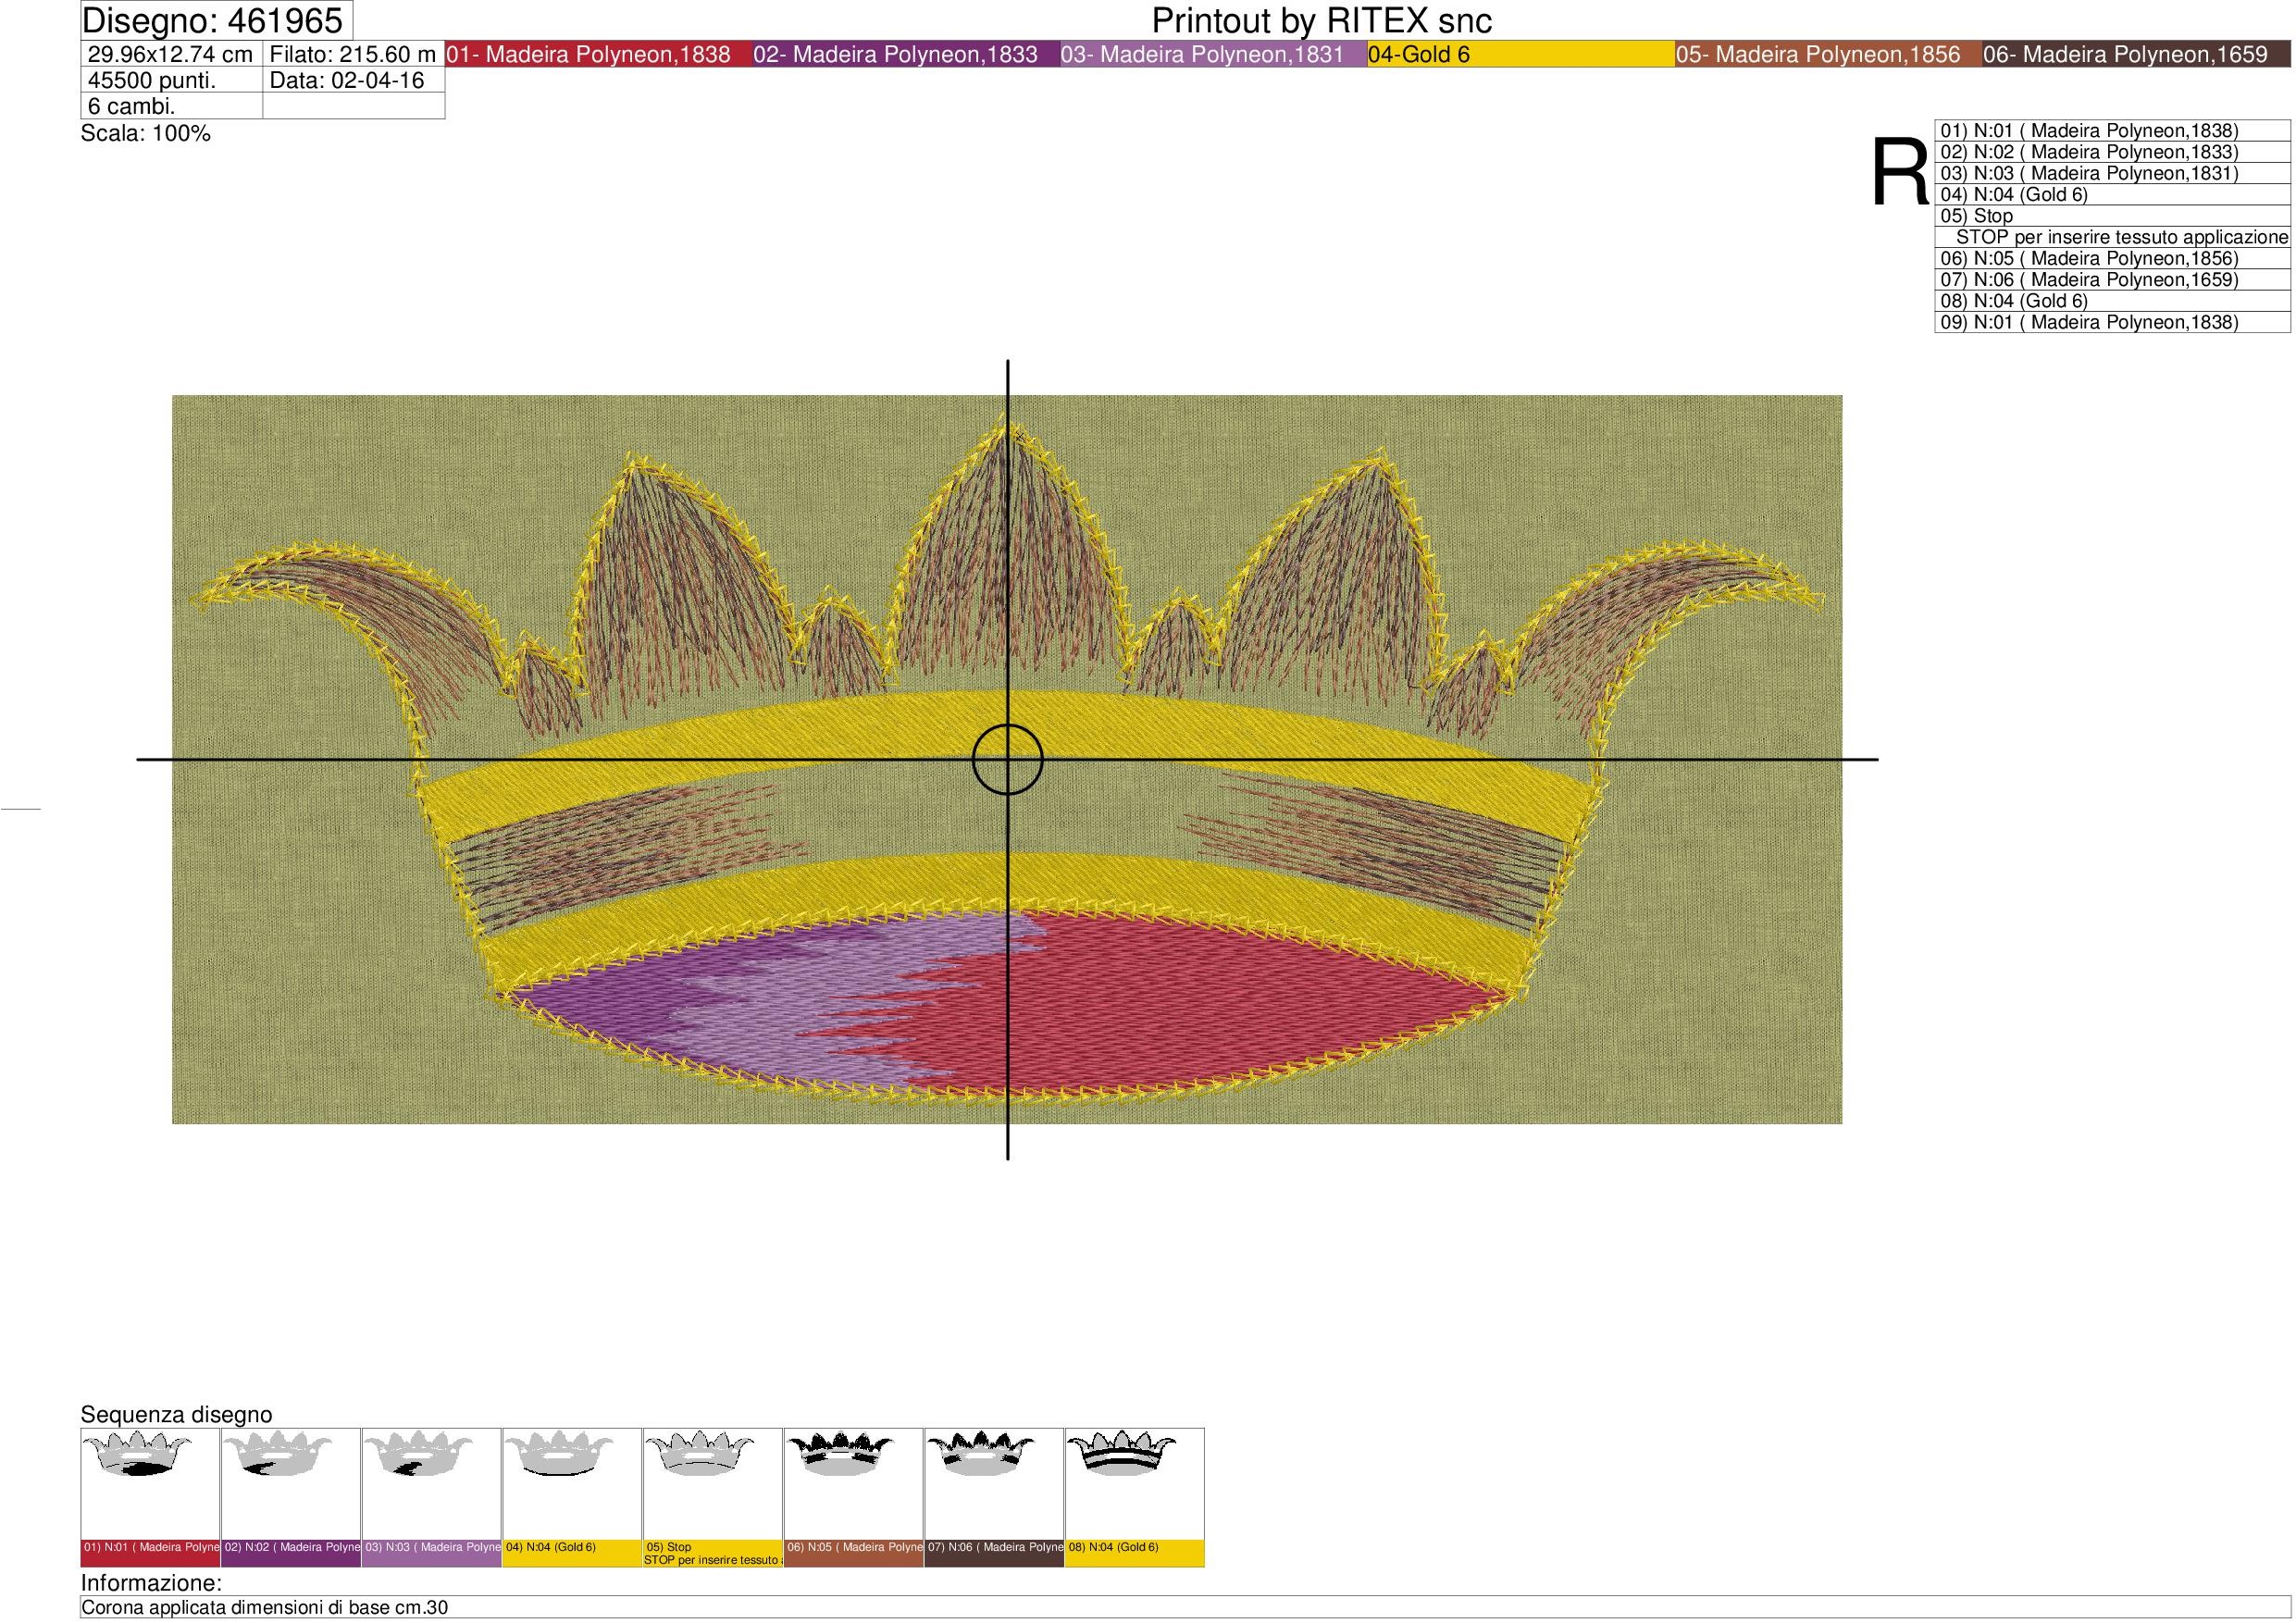
Task: Select list row 04) N:04 (Gold 6)
Action: point(2113,195)
